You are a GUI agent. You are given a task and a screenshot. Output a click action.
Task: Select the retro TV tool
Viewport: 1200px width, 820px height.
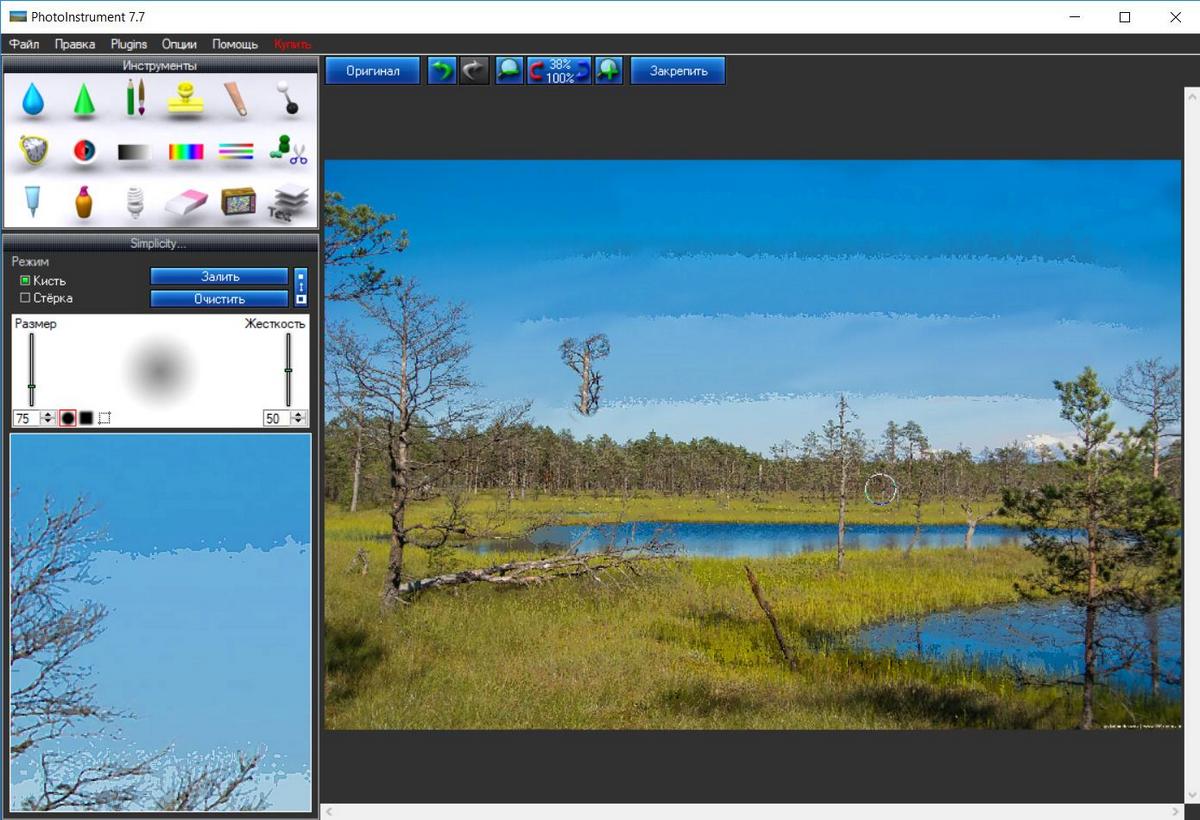[x=238, y=202]
